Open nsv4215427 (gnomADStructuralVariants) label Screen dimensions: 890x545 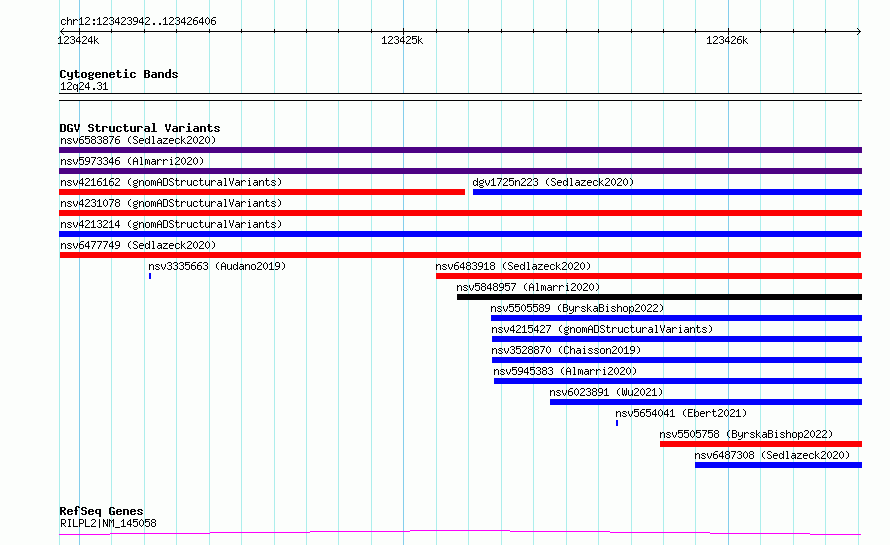(602, 329)
